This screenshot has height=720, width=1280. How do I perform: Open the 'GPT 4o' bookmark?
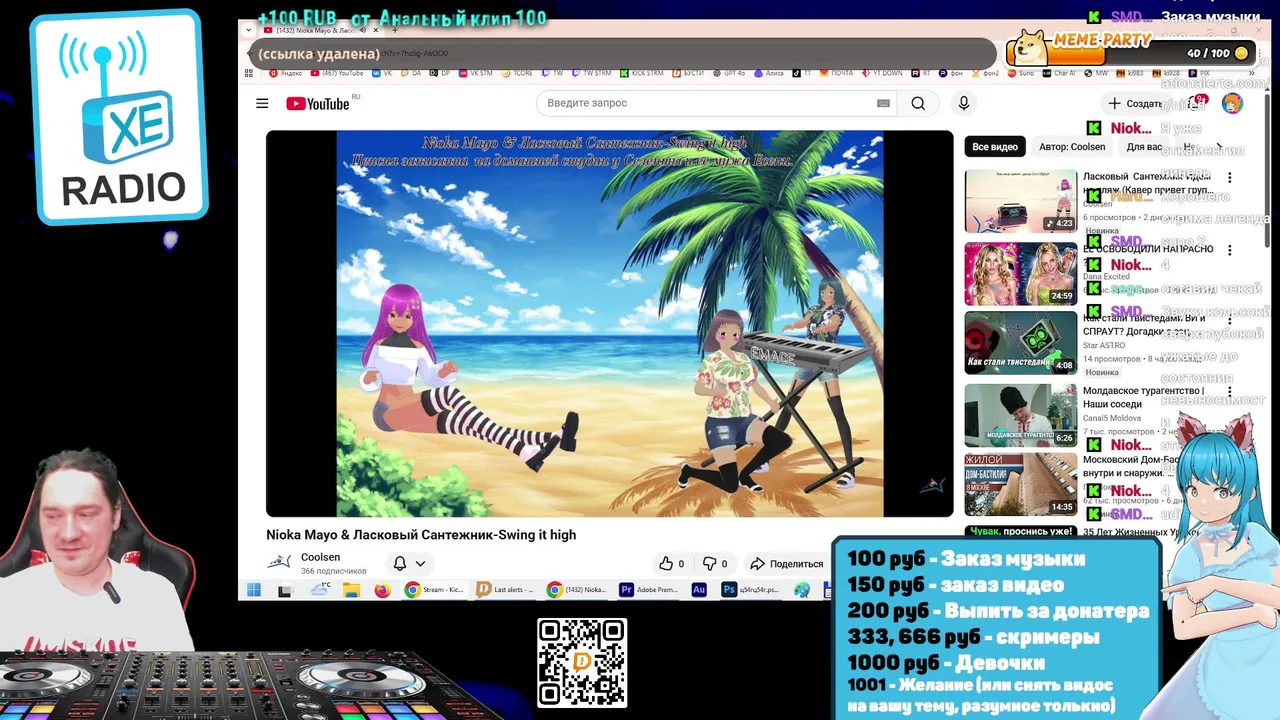(730, 73)
